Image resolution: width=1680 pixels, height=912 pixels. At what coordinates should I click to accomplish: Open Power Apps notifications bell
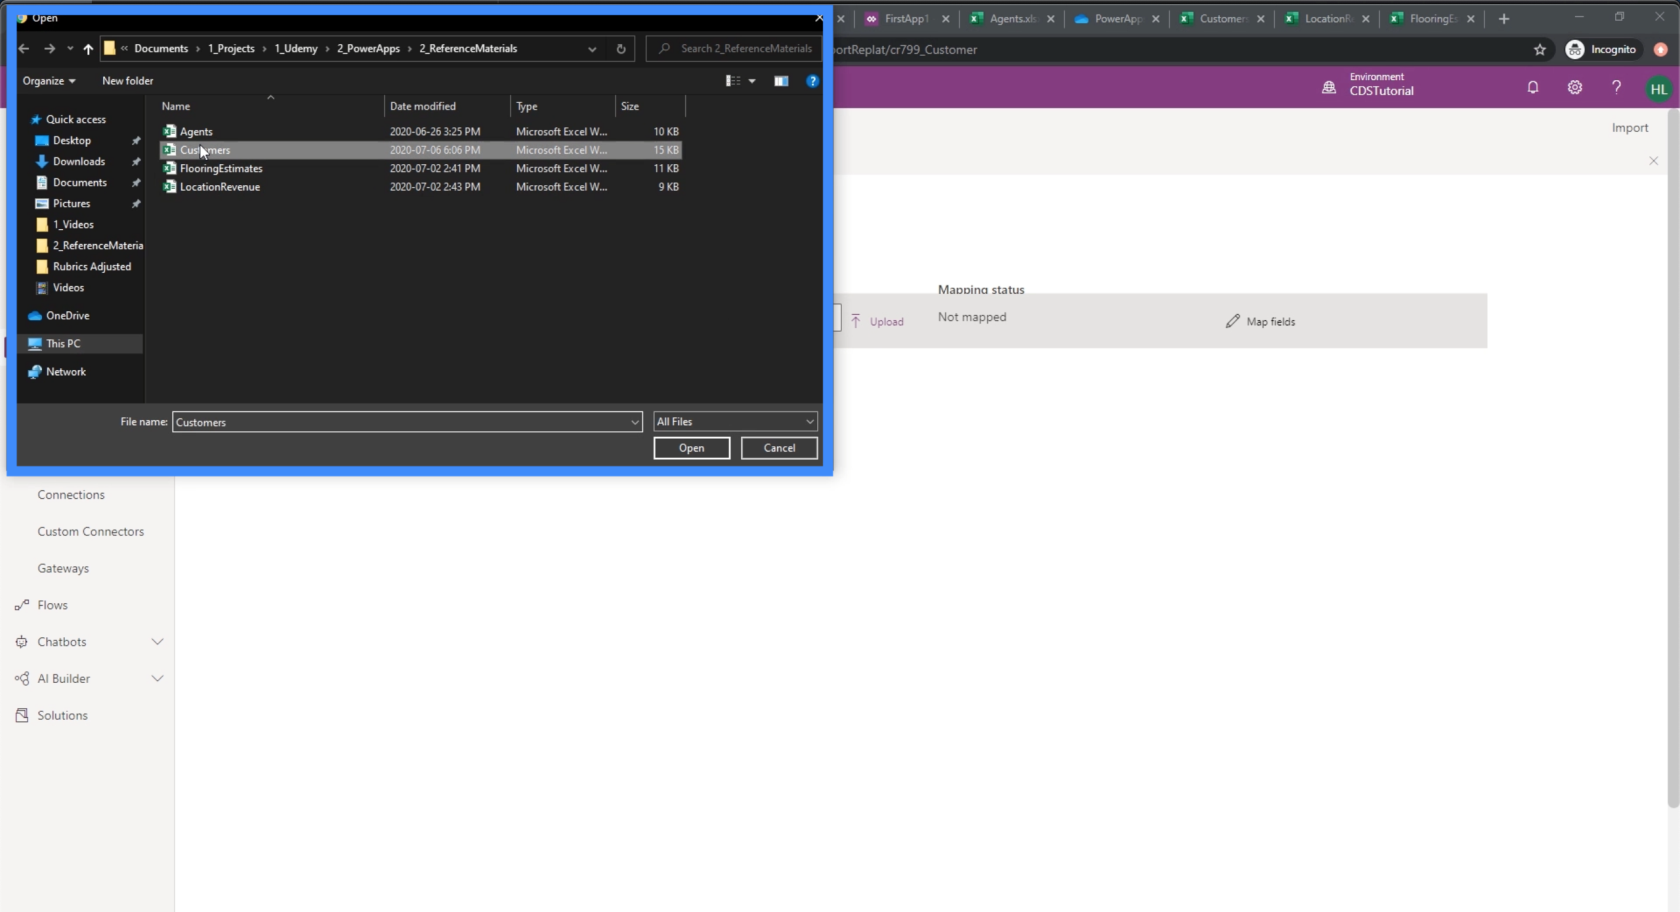coord(1533,88)
